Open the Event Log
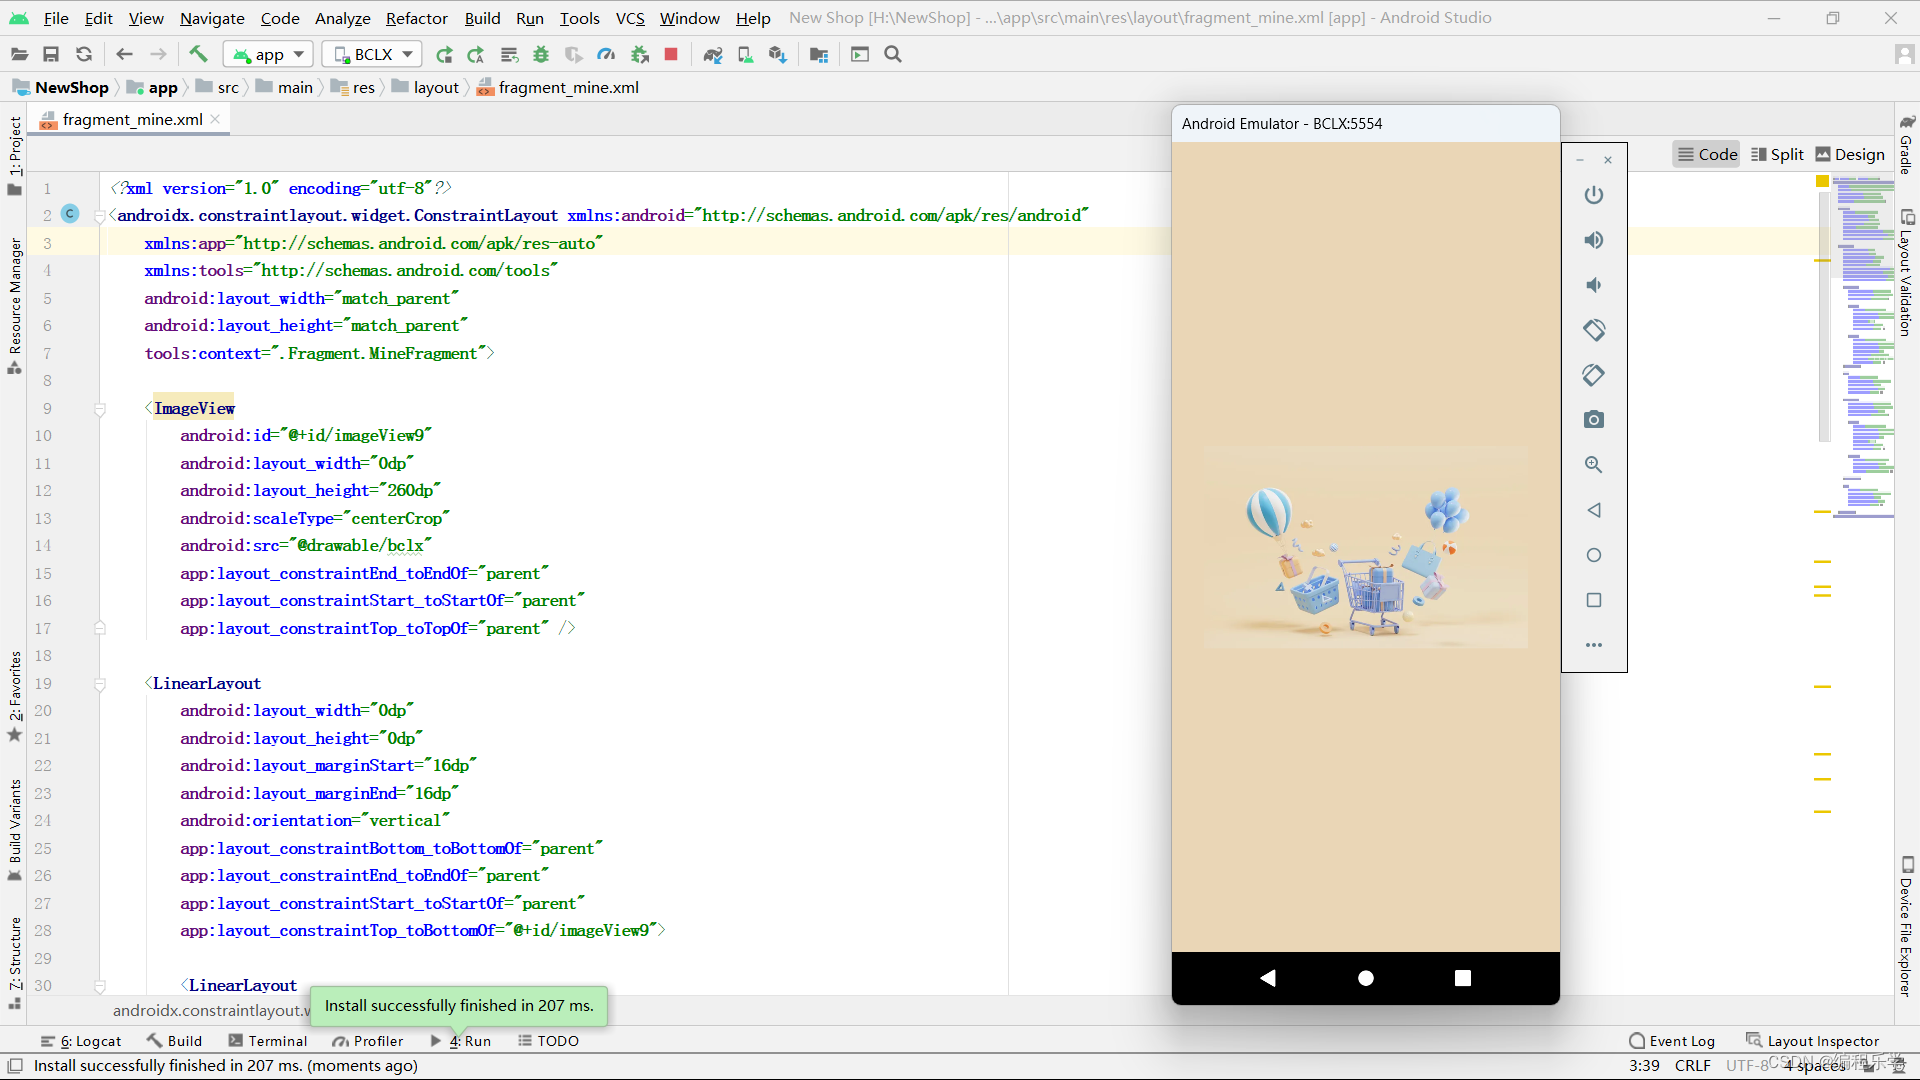Viewport: 1920px width, 1080px height. (1672, 1041)
